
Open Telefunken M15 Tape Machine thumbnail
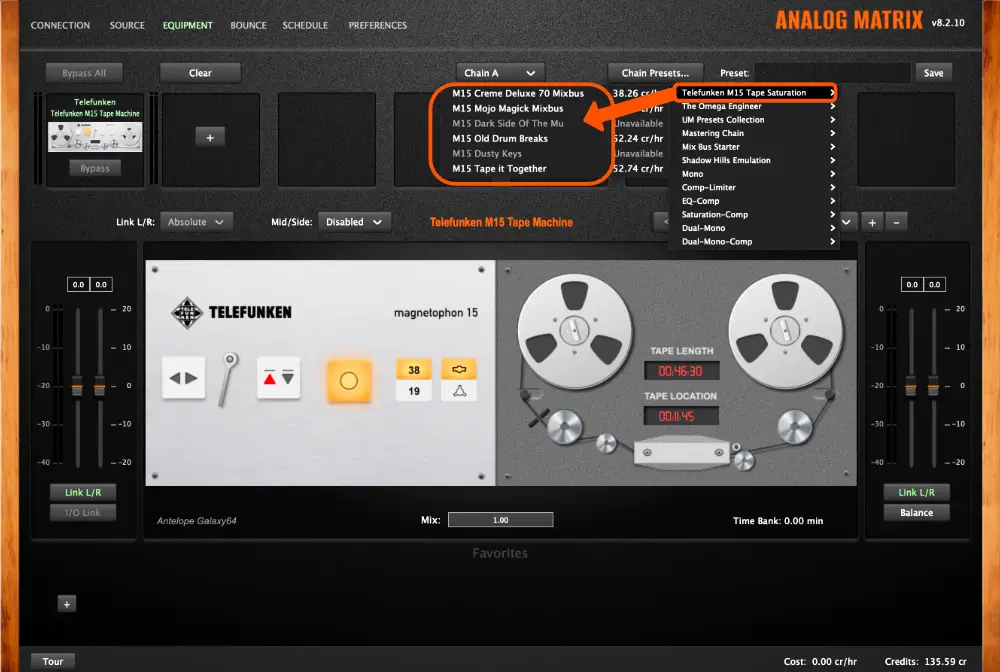click(x=95, y=136)
